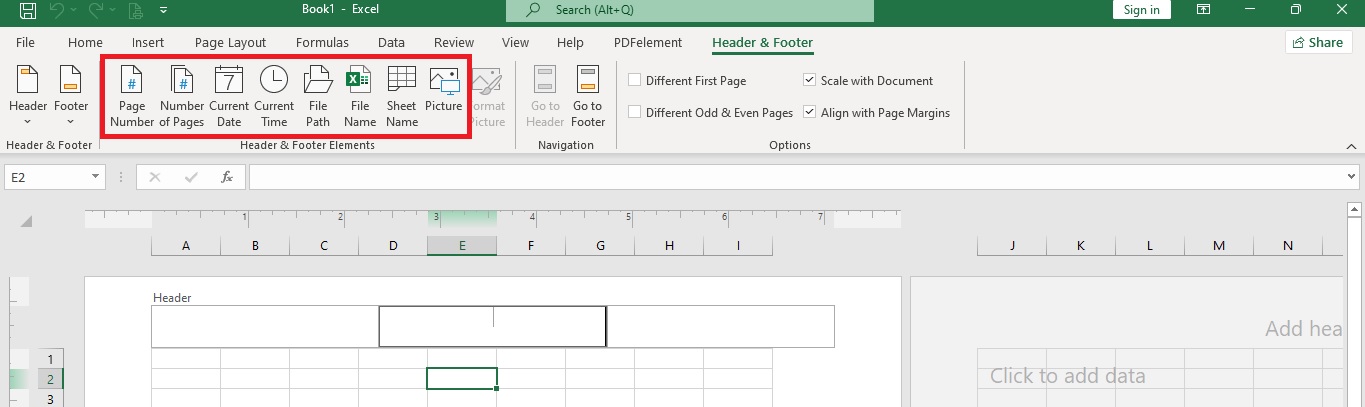This screenshot has width=1365, height=407.
Task: Insert Sheet Name element
Action: [x=402, y=96]
